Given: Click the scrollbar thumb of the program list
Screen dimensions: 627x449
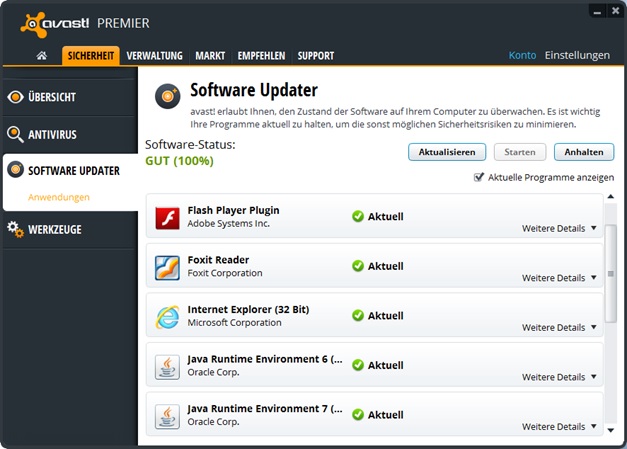Looking at the screenshot, I should point(611,273).
